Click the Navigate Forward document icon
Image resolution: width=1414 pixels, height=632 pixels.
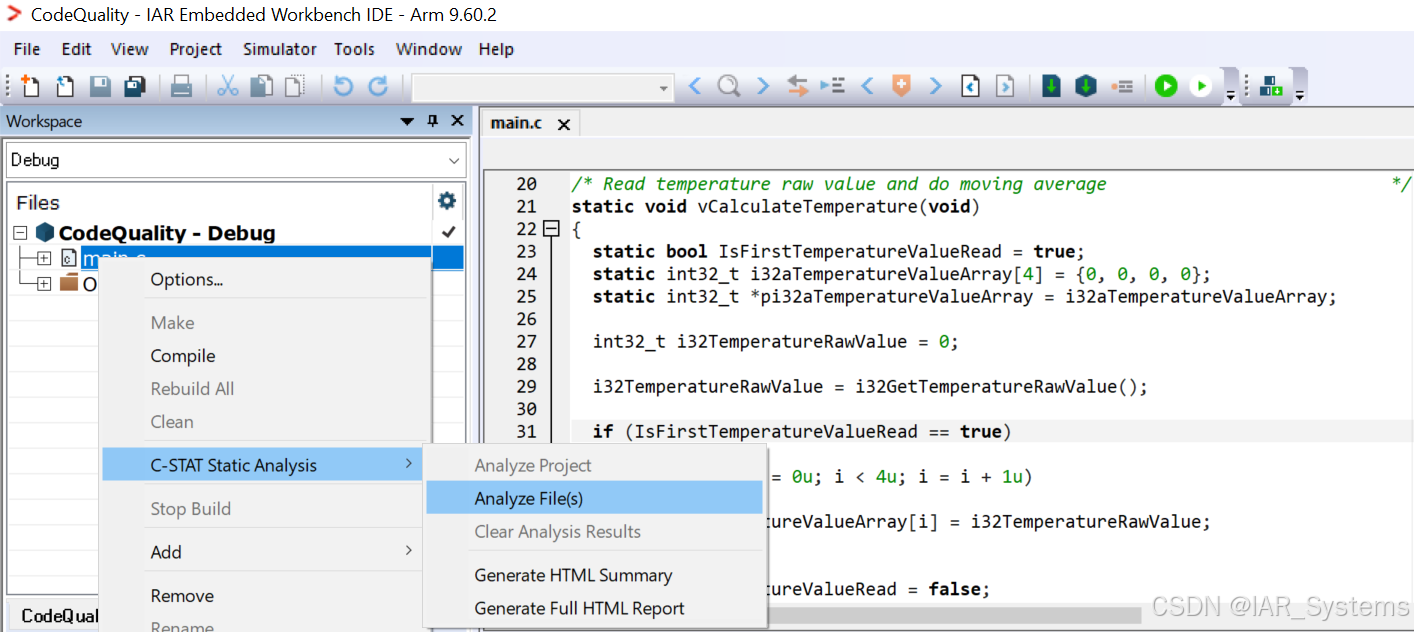pos(1005,87)
